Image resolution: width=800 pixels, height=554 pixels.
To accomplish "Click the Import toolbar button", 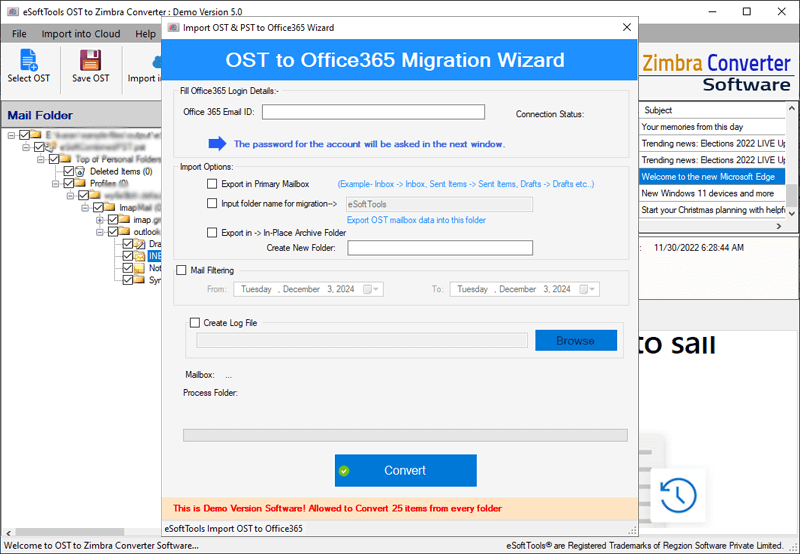I will click(144, 69).
